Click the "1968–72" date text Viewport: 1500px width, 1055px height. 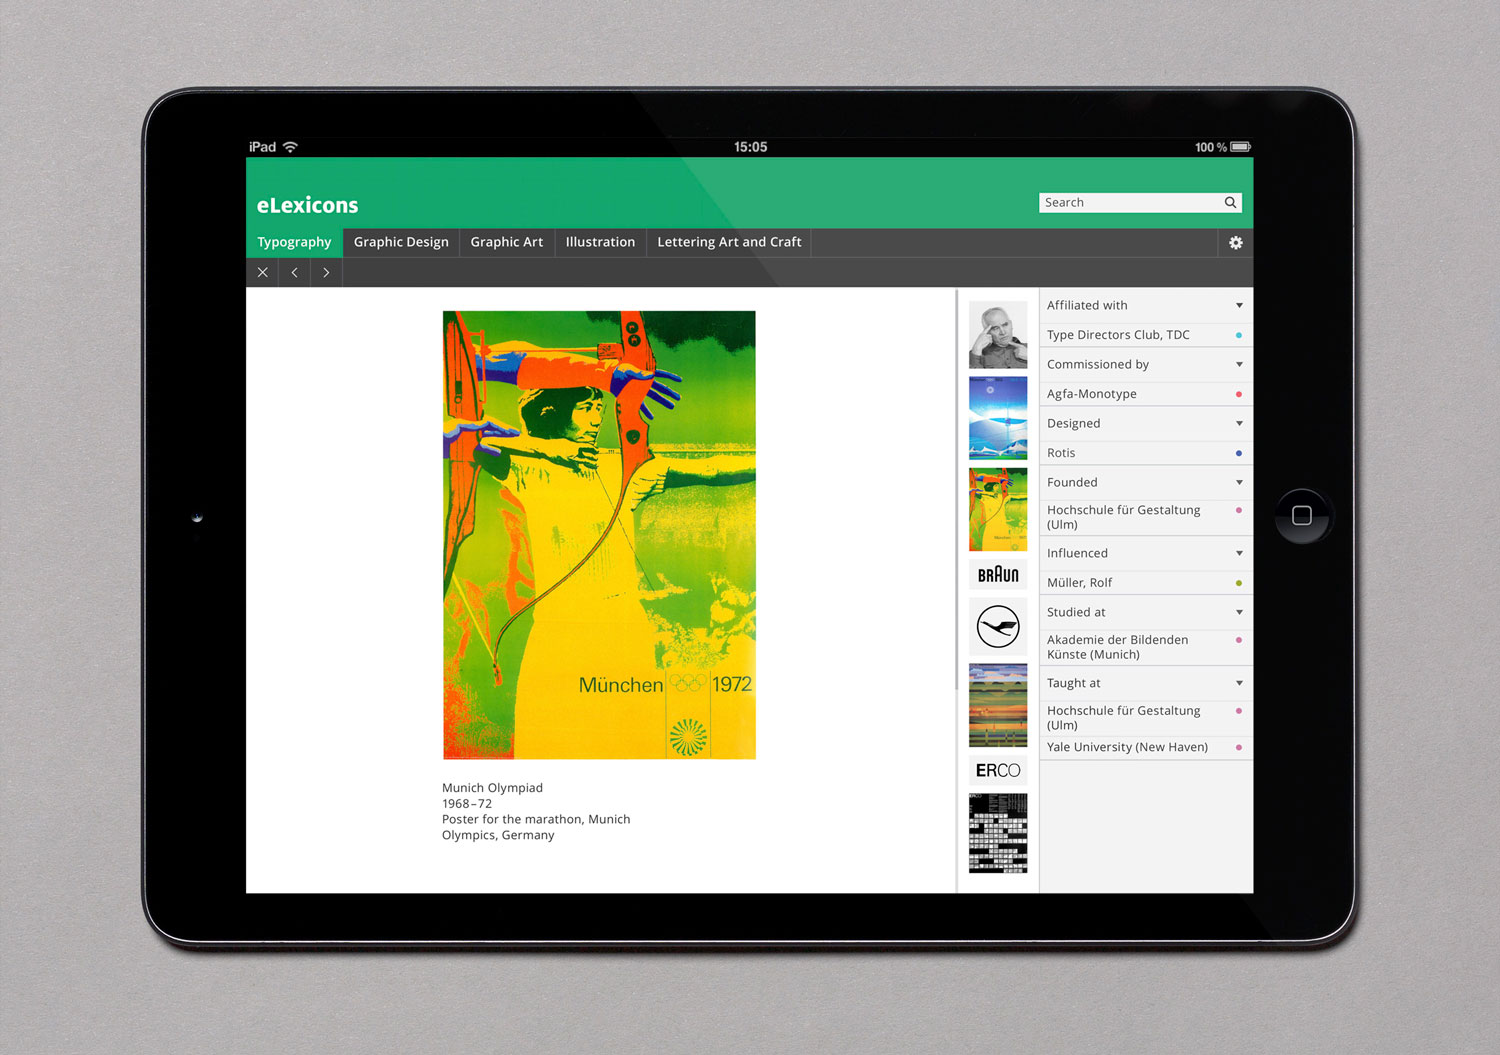(467, 804)
